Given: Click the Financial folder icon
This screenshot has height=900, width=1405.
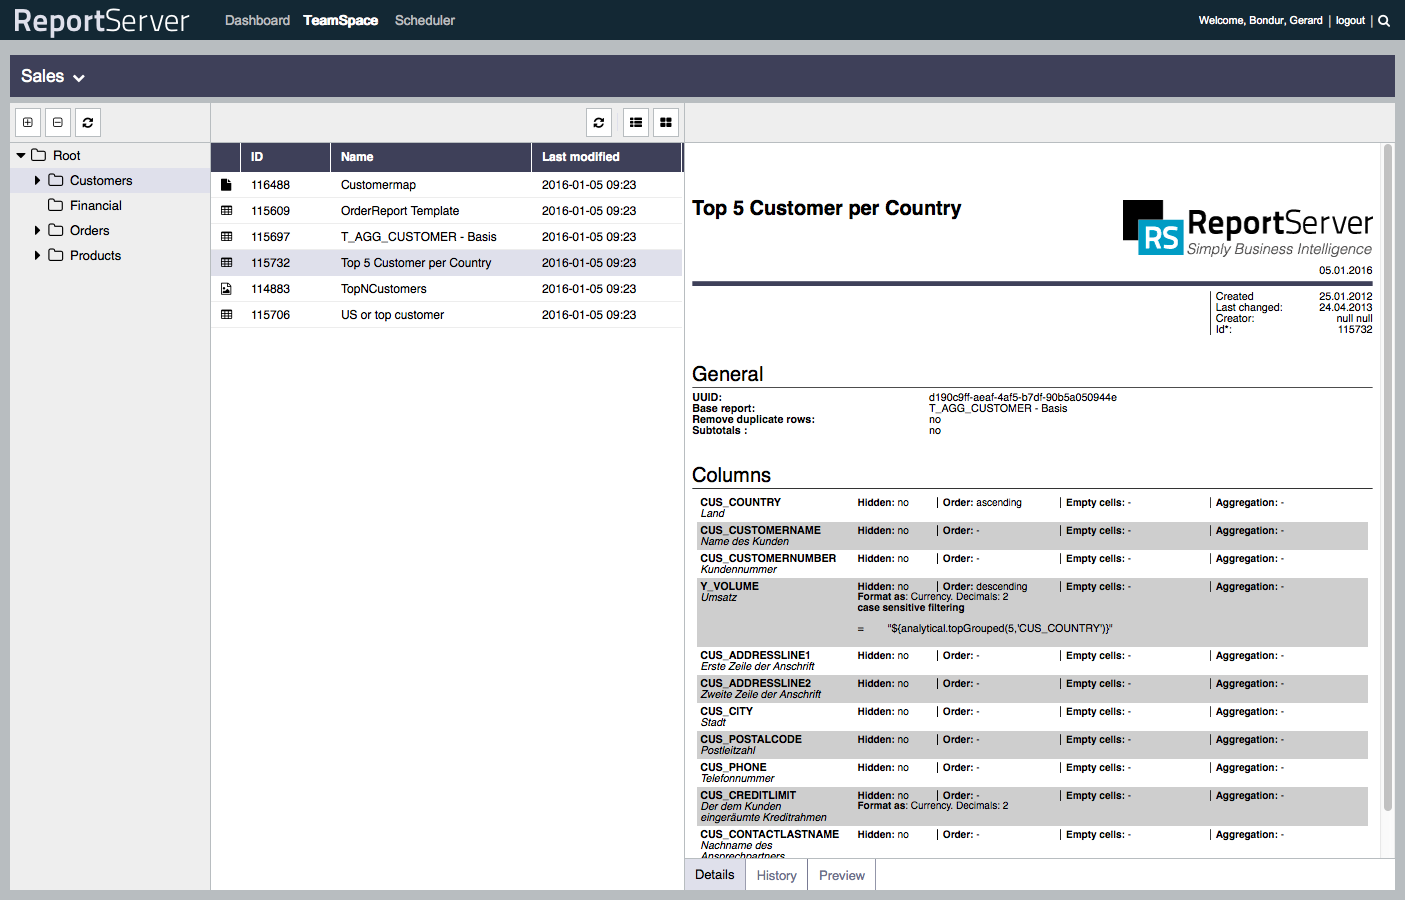Looking at the screenshot, I should (x=56, y=205).
